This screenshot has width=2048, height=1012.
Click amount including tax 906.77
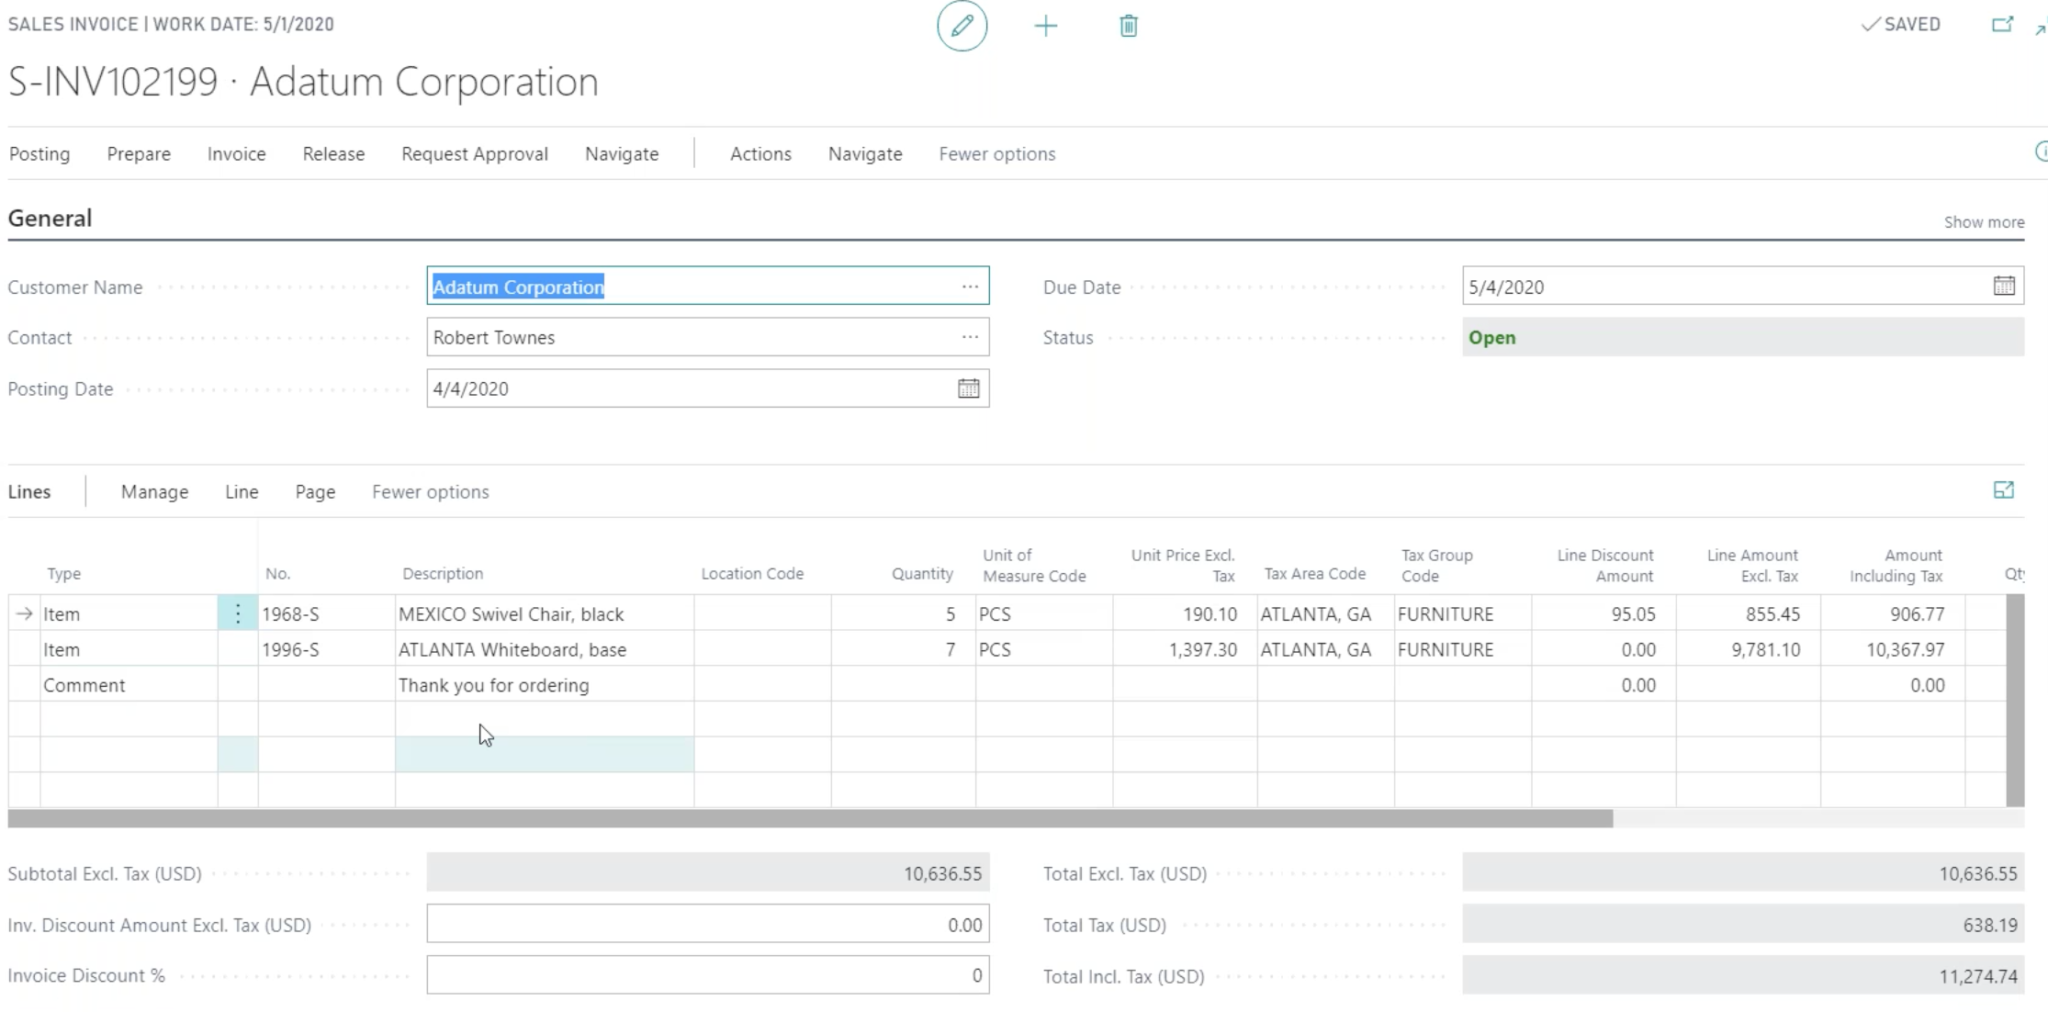pos(1893,613)
